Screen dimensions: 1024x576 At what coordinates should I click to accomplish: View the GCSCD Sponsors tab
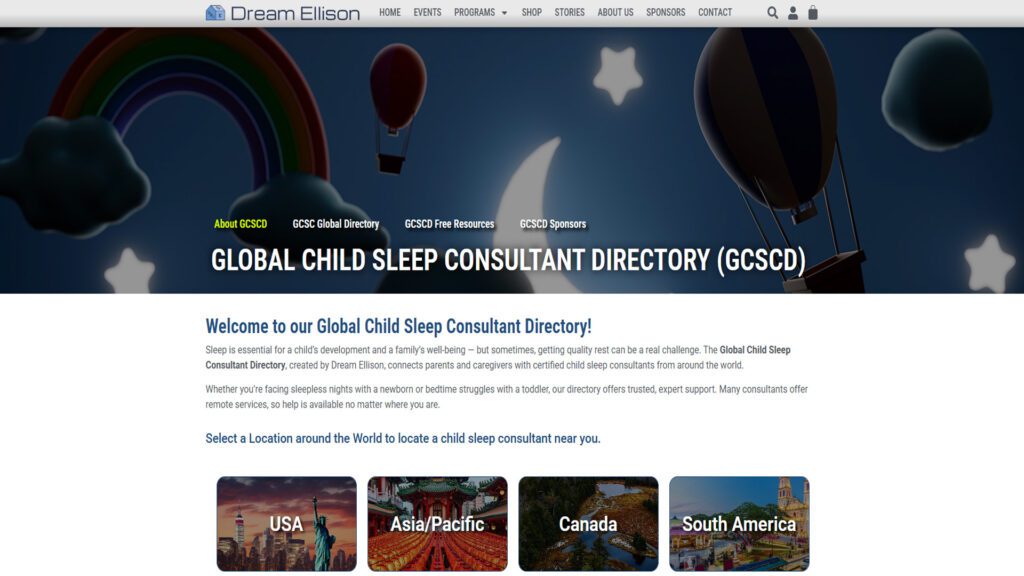coord(553,224)
